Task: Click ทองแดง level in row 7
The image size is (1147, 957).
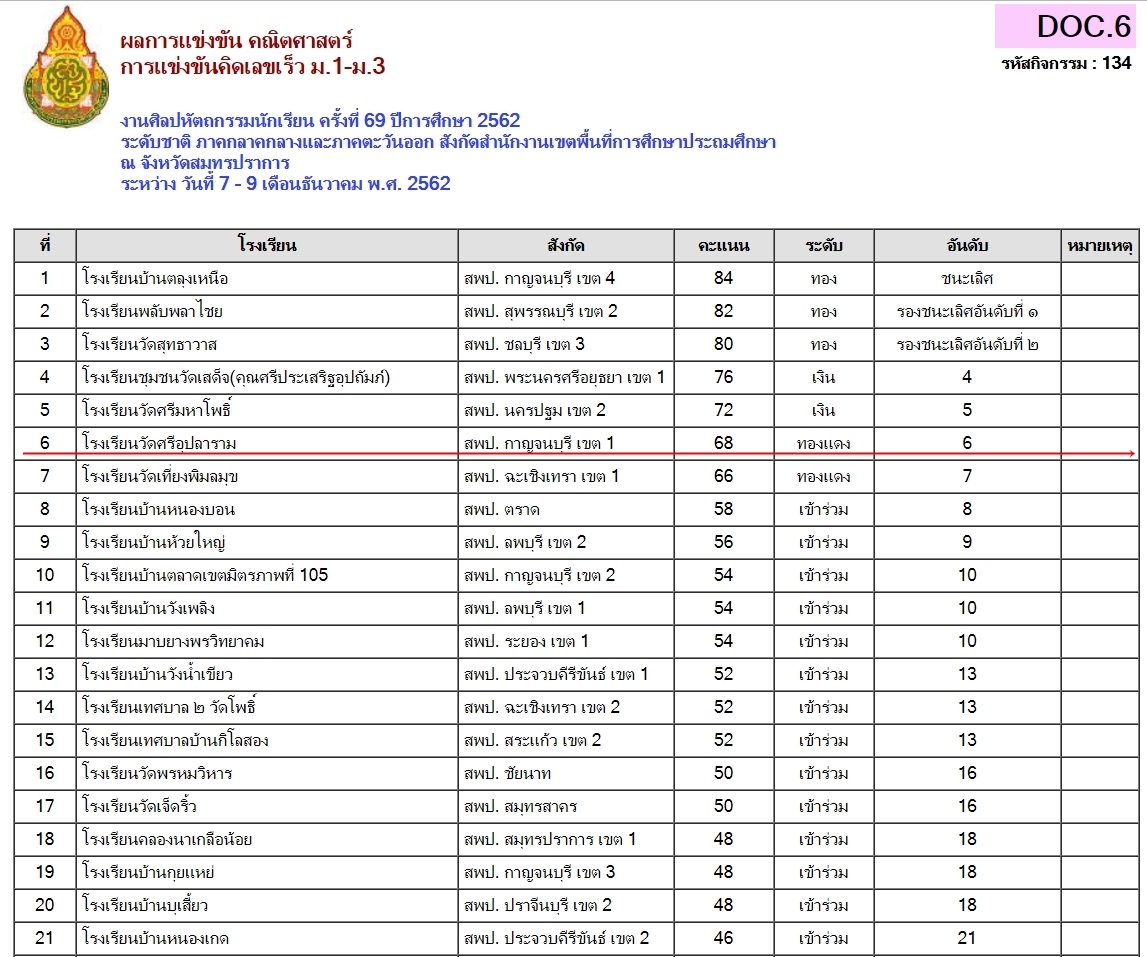Action: click(x=824, y=476)
